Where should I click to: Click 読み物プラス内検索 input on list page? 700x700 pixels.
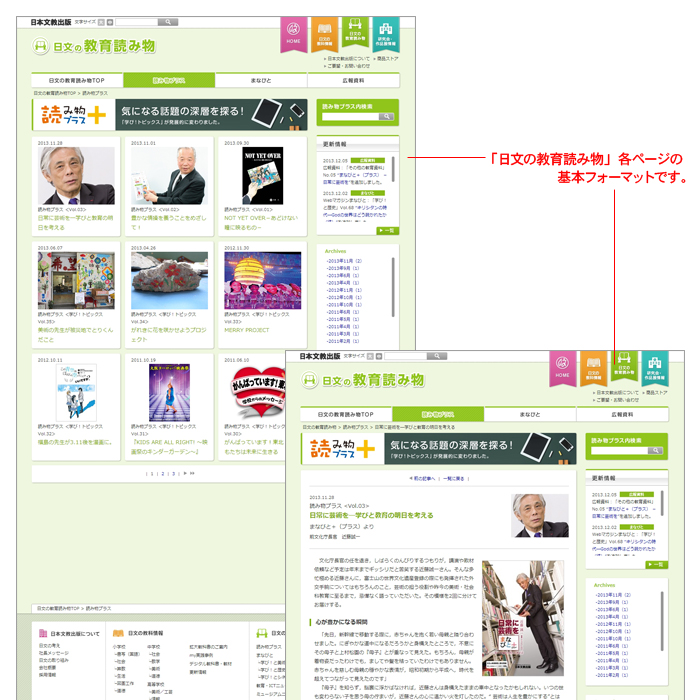[x=350, y=117]
